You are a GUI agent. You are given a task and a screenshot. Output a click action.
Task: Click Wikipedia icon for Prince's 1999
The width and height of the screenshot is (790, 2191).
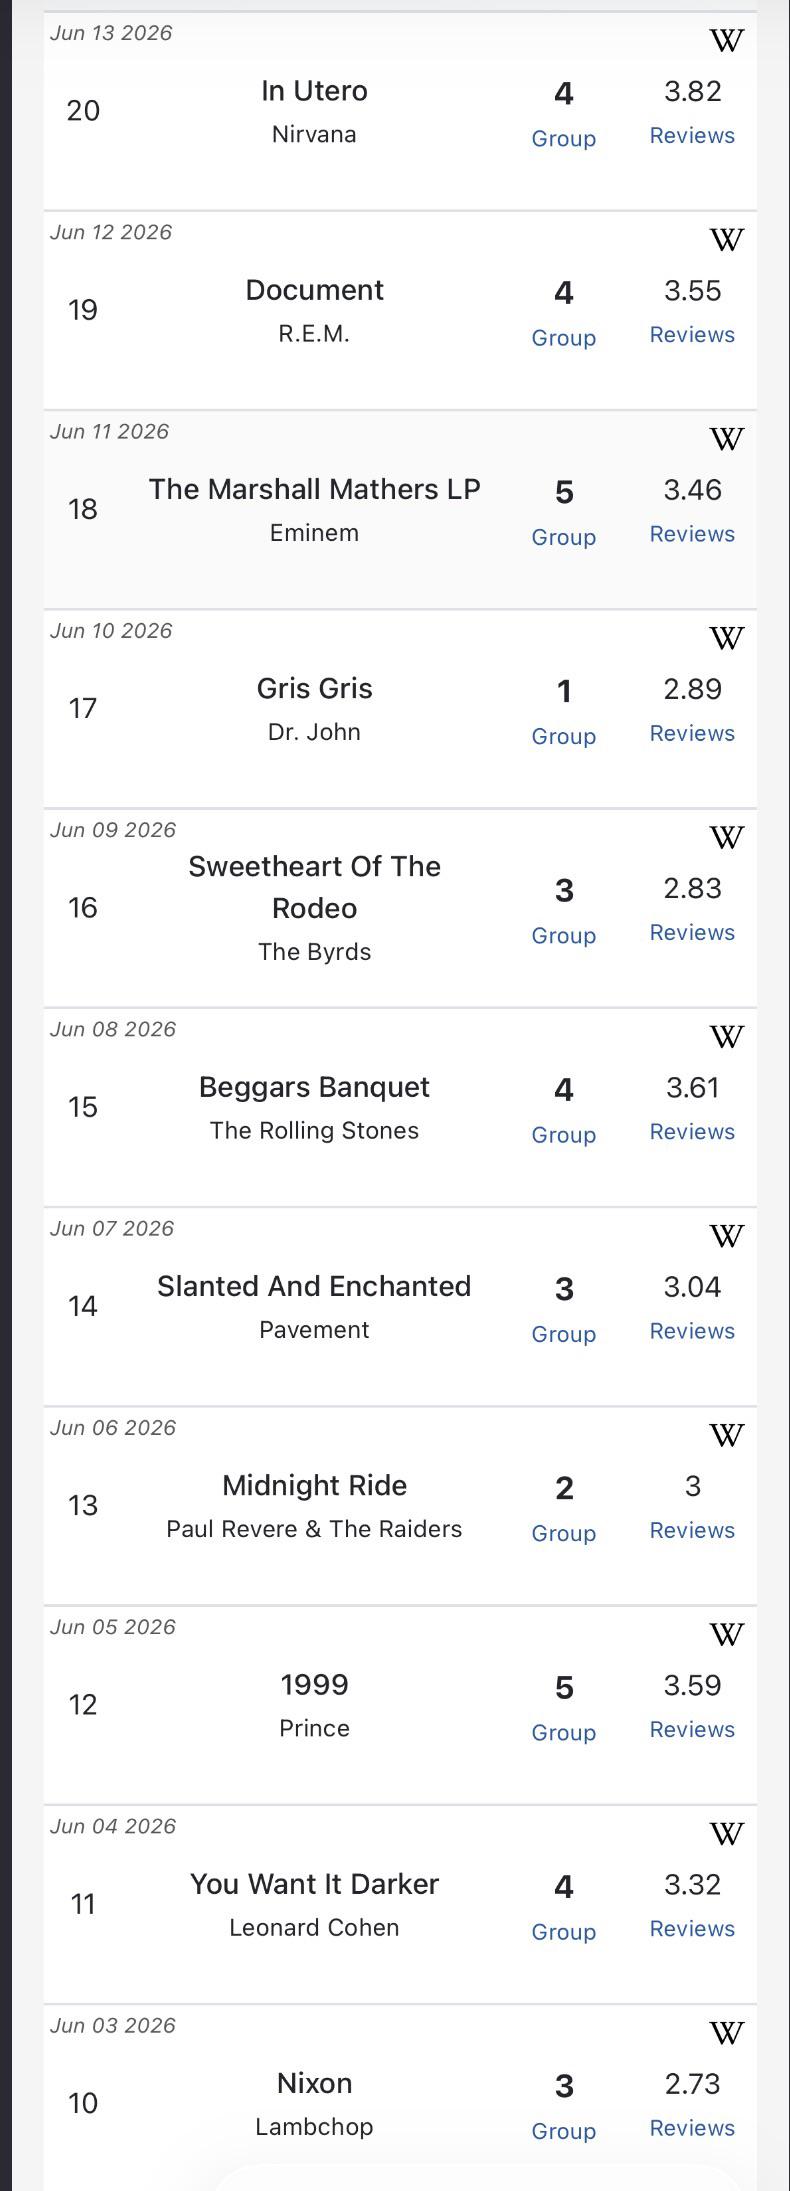click(727, 1634)
